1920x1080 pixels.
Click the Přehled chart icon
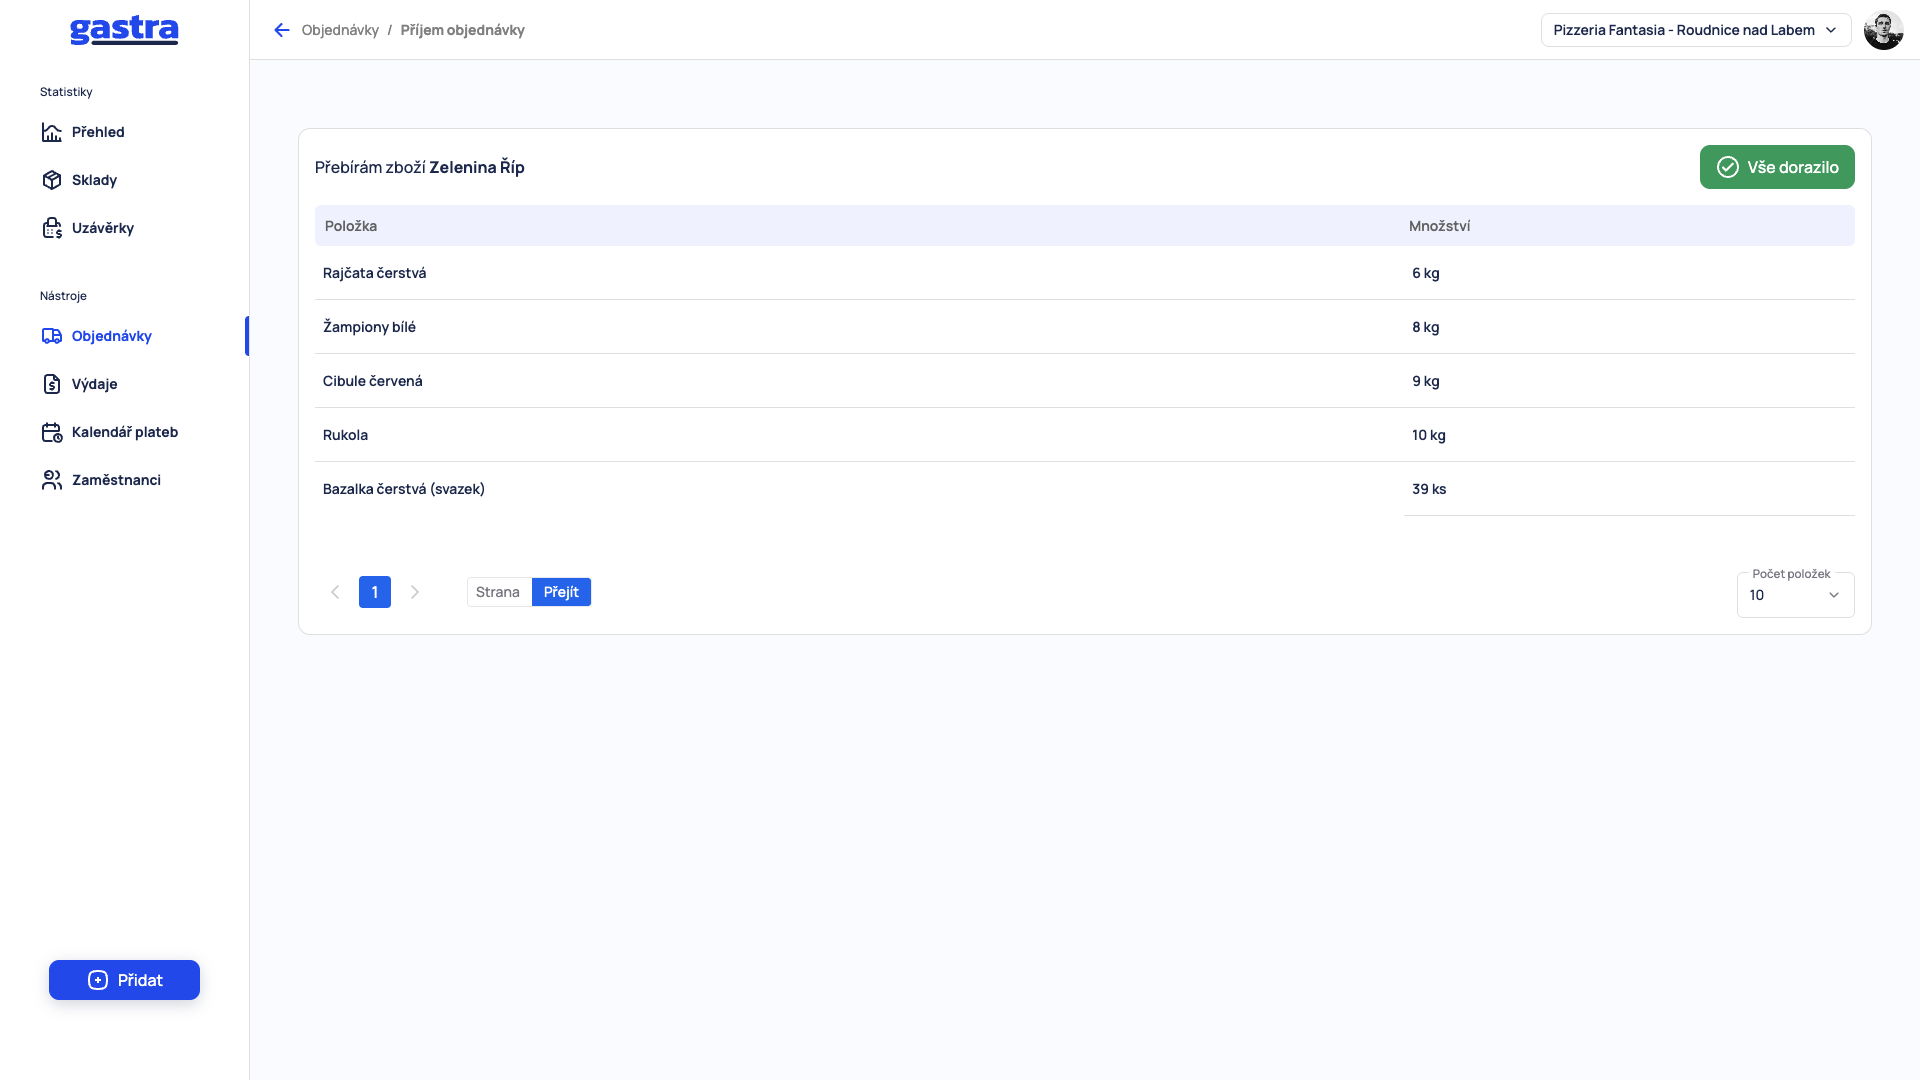click(x=52, y=132)
